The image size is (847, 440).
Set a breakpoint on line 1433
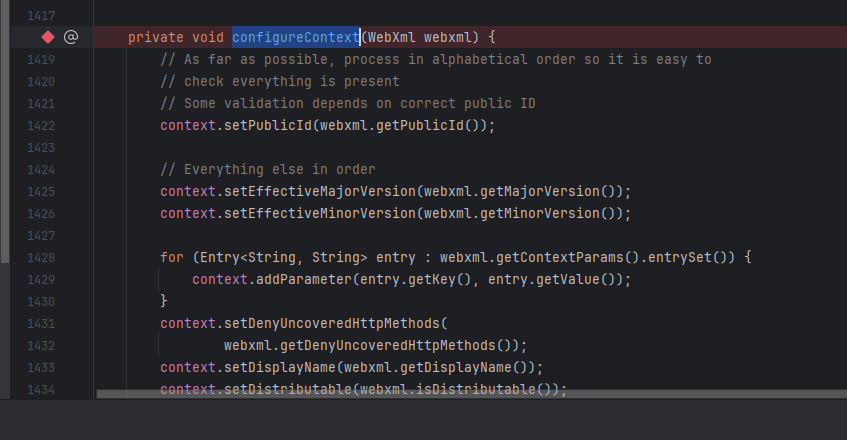click(x=41, y=367)
